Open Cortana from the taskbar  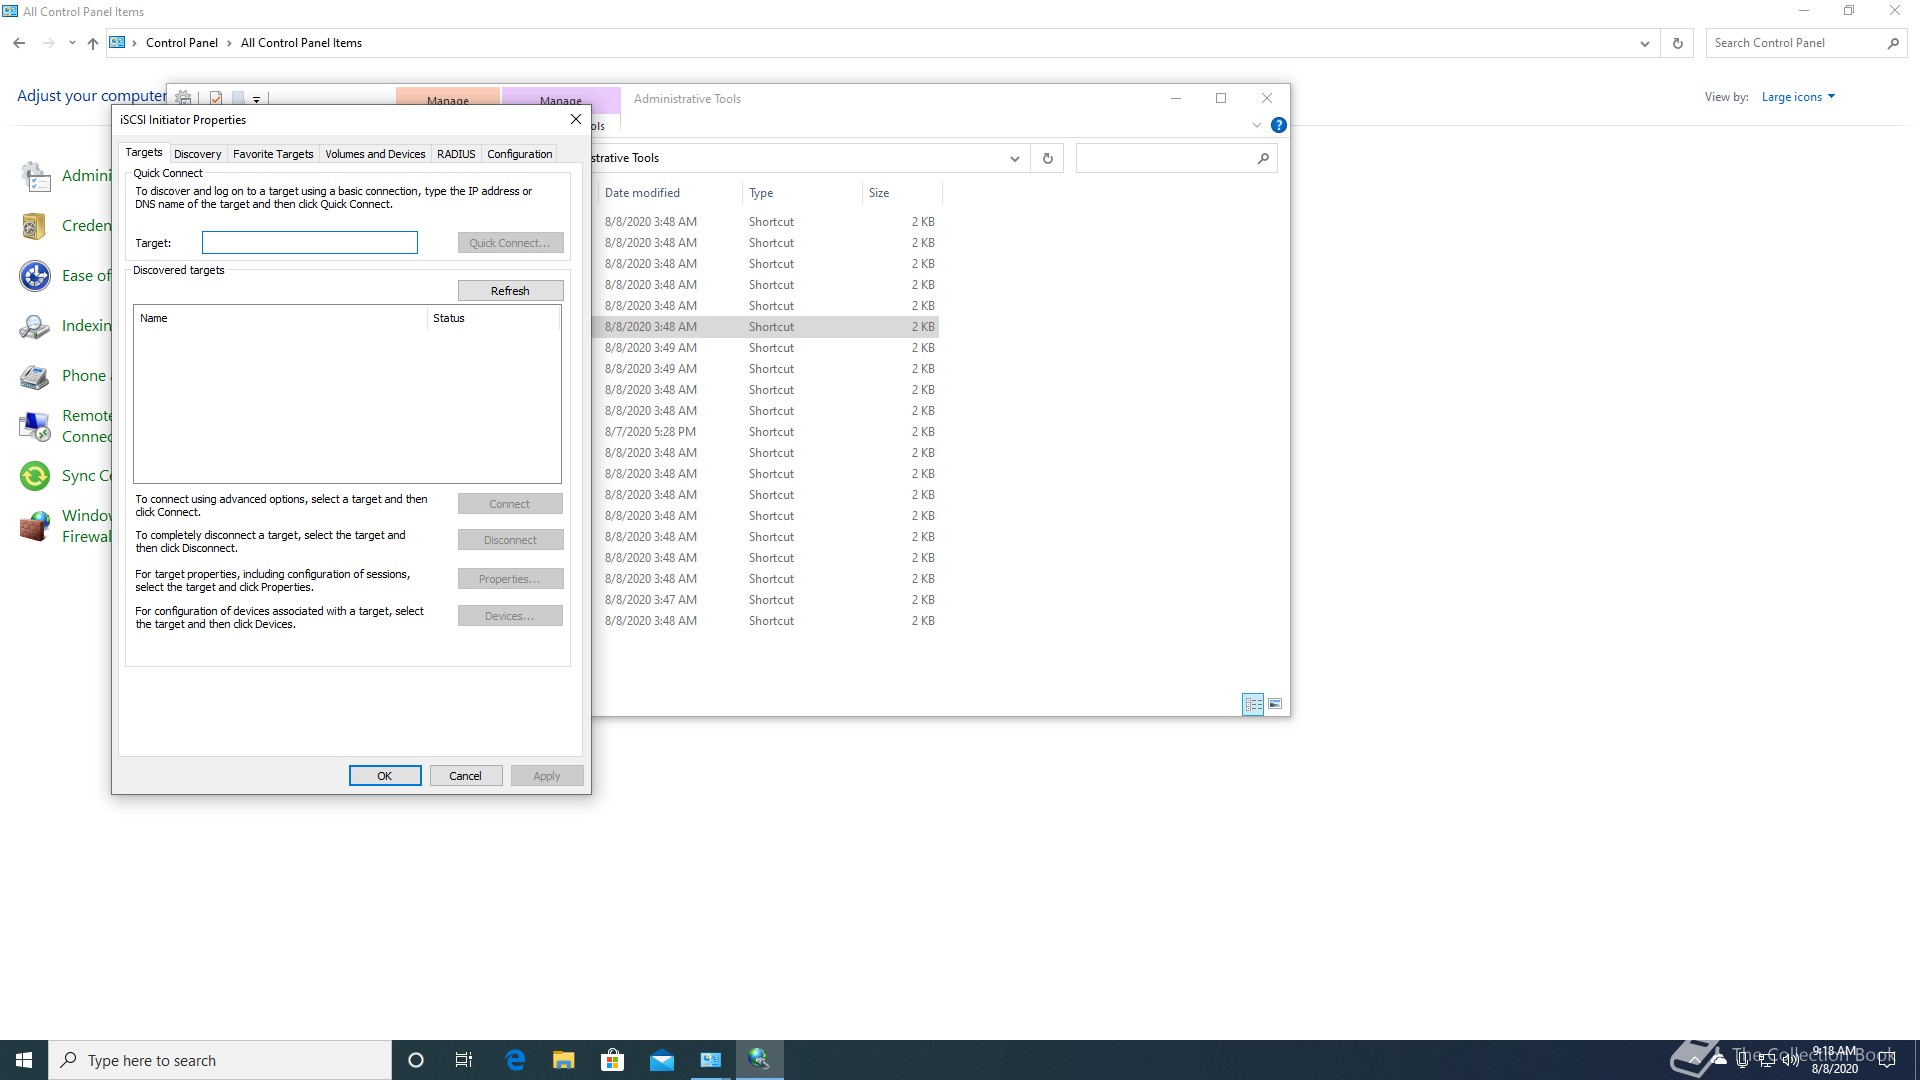(x=416, y=1060)
